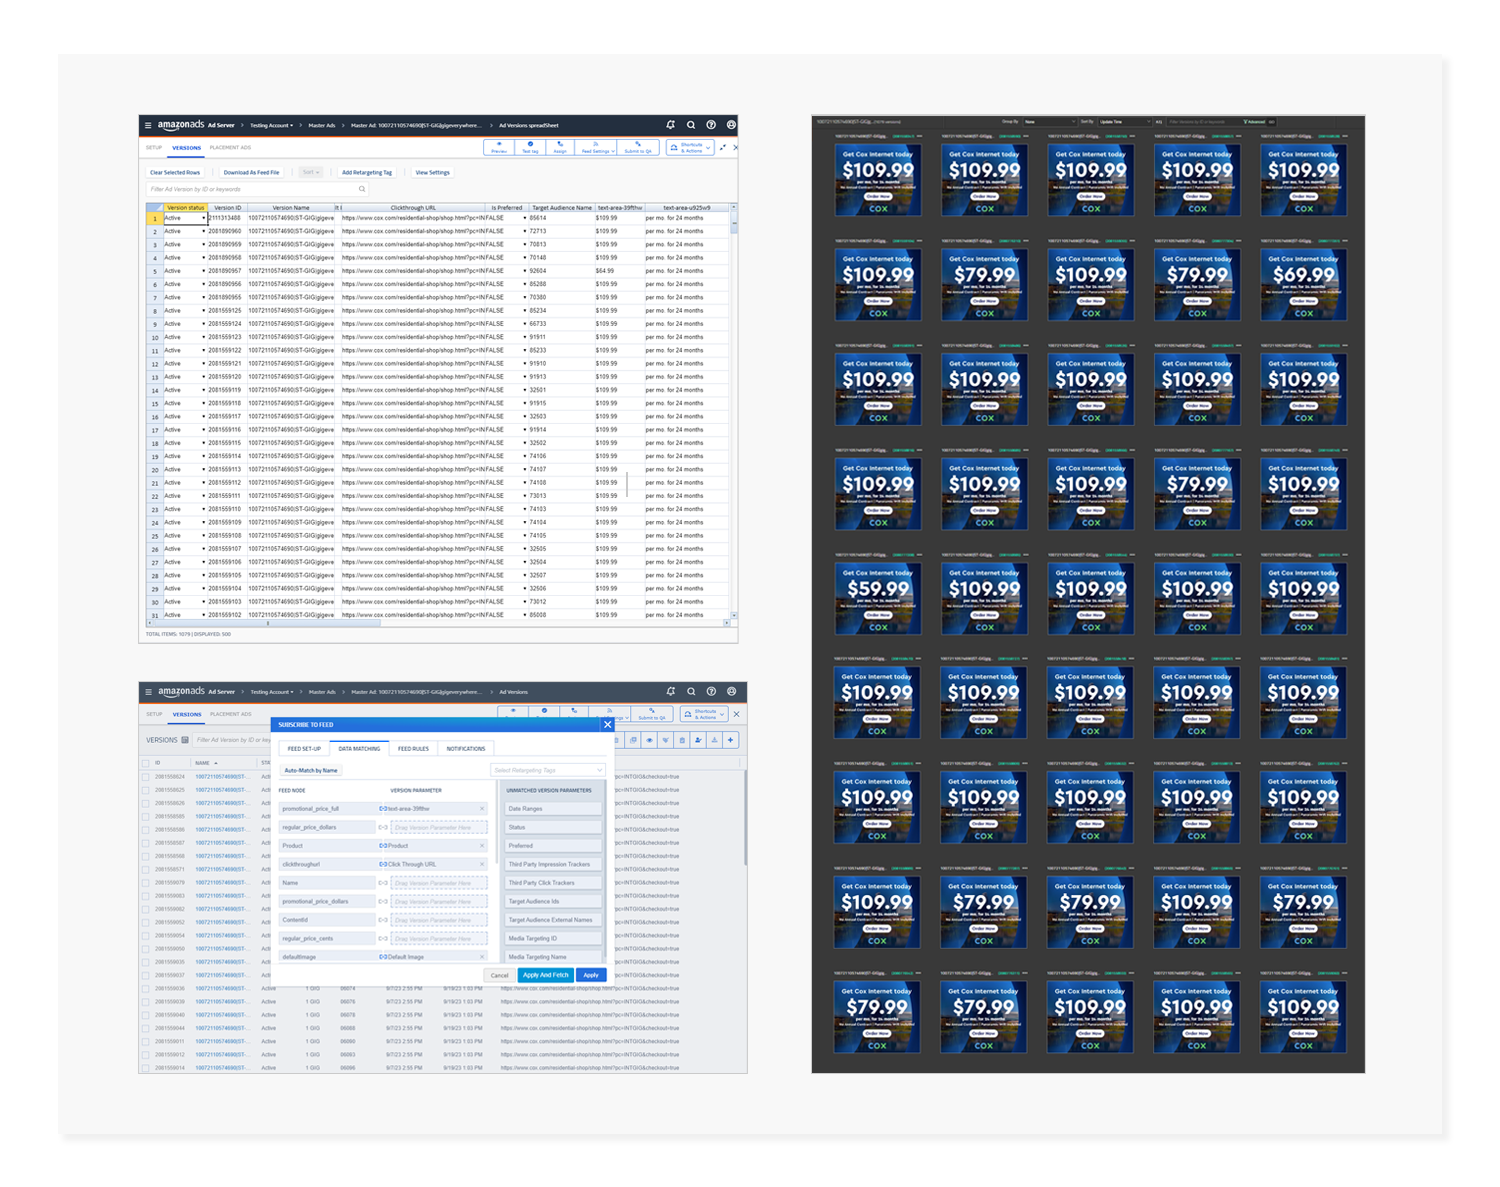Click duplicate copy icon in lower versions toolbar

[x=633, y=740]
